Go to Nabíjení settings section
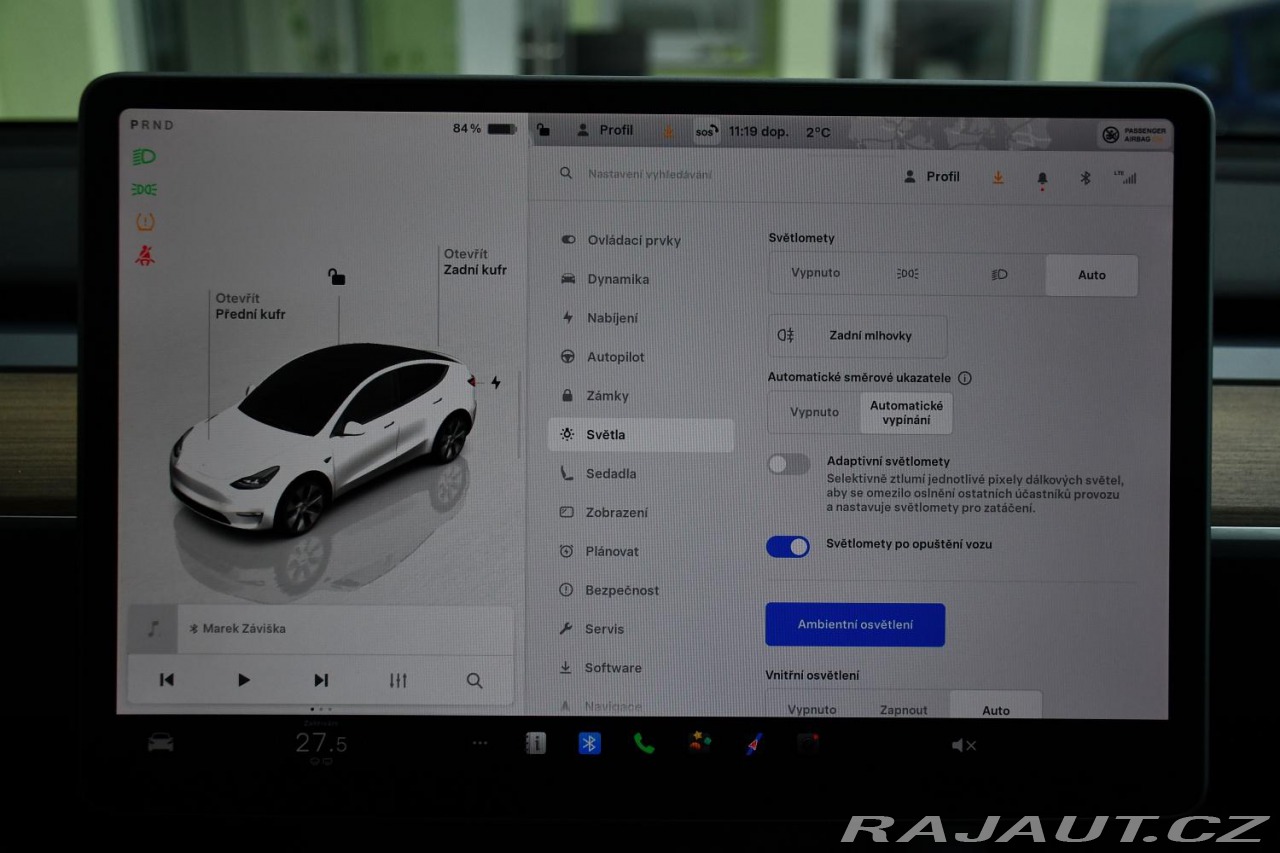Viewport: 1280px width, 853px height. [611, 318]
